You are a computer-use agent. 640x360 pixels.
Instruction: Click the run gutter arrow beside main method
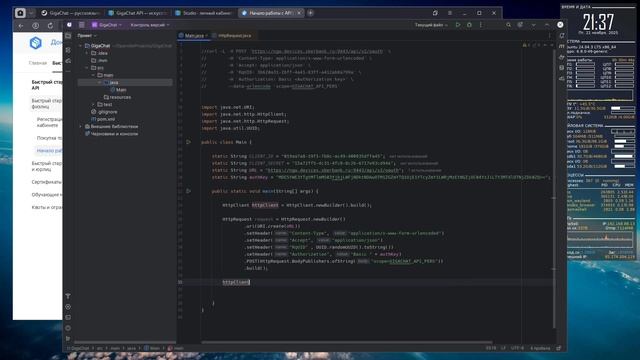(x=189, y=191)
